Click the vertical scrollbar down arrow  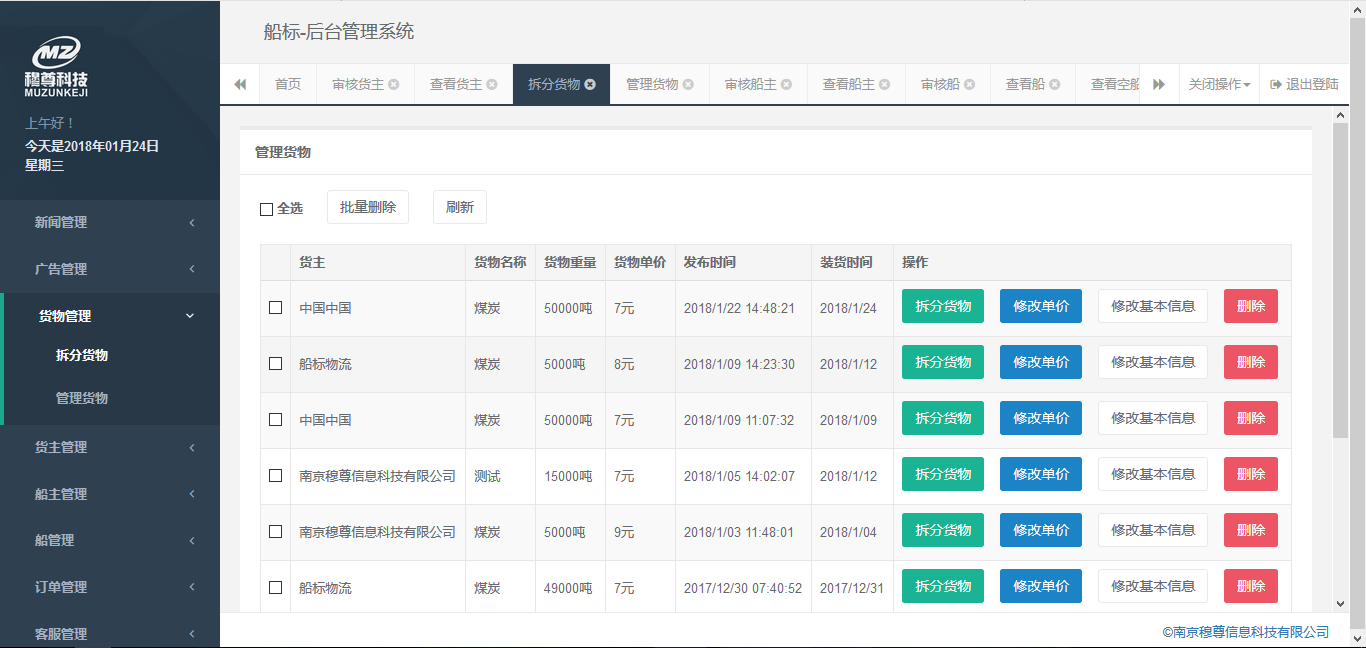[x=1341, y=603]
